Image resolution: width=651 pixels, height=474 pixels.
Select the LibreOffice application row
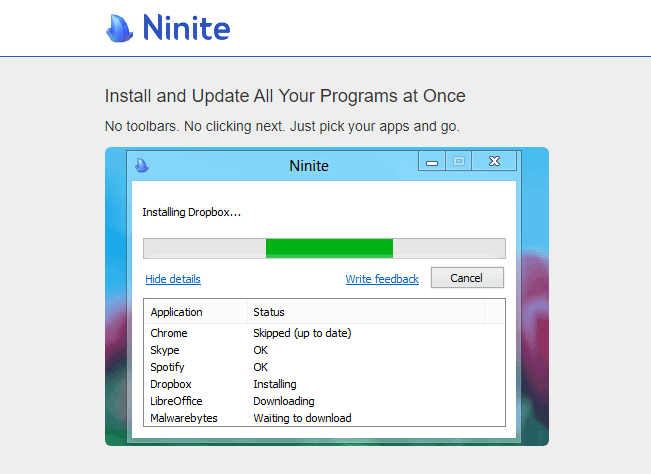324,401
